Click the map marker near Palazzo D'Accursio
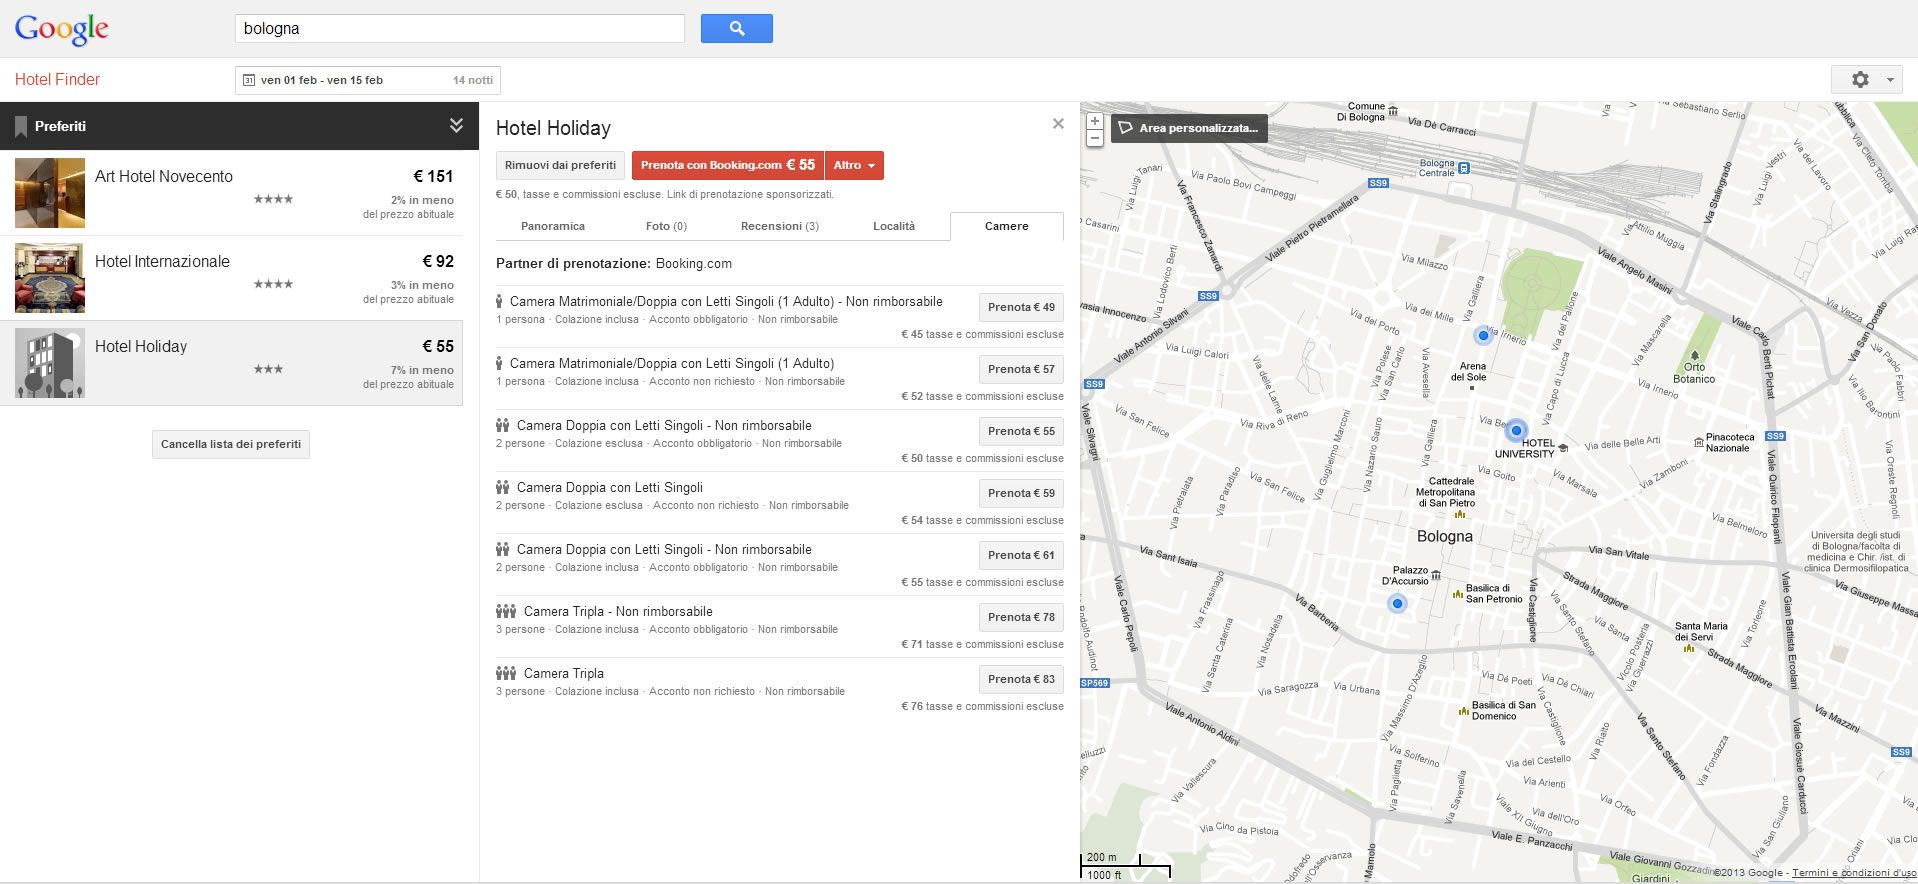 coord(1397,603)
